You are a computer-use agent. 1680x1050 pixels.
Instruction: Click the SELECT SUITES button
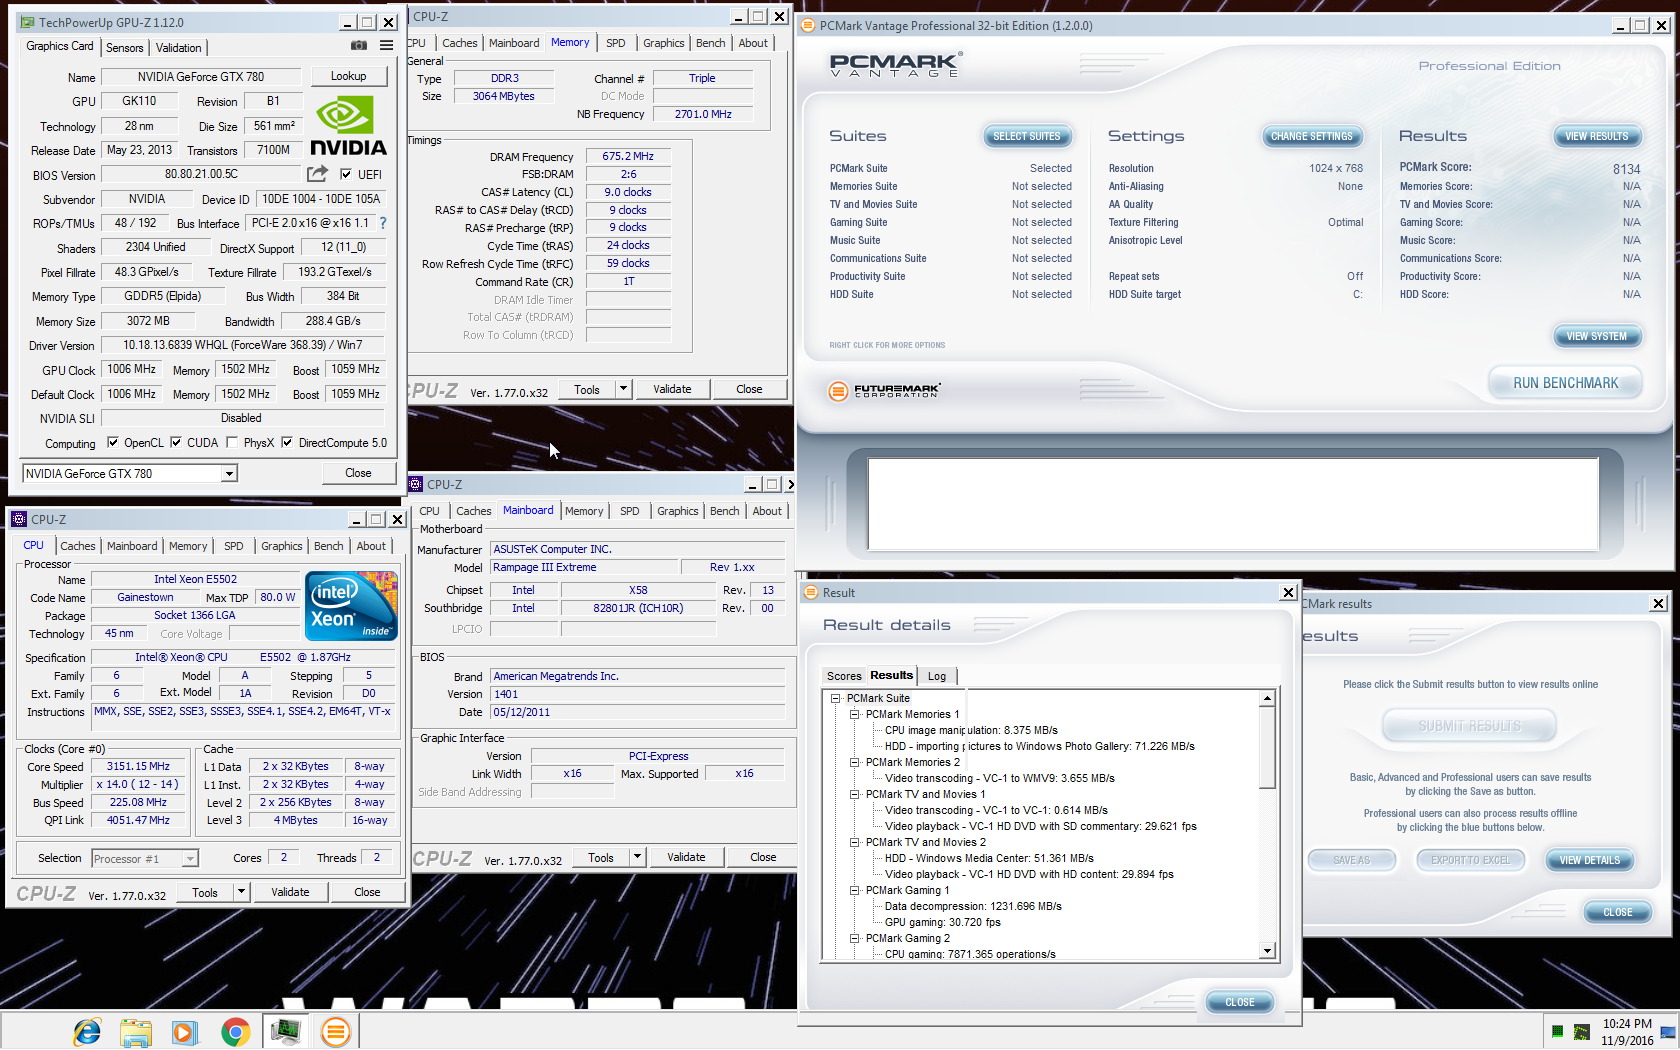pyautogui.click(x=1027, y=136)
